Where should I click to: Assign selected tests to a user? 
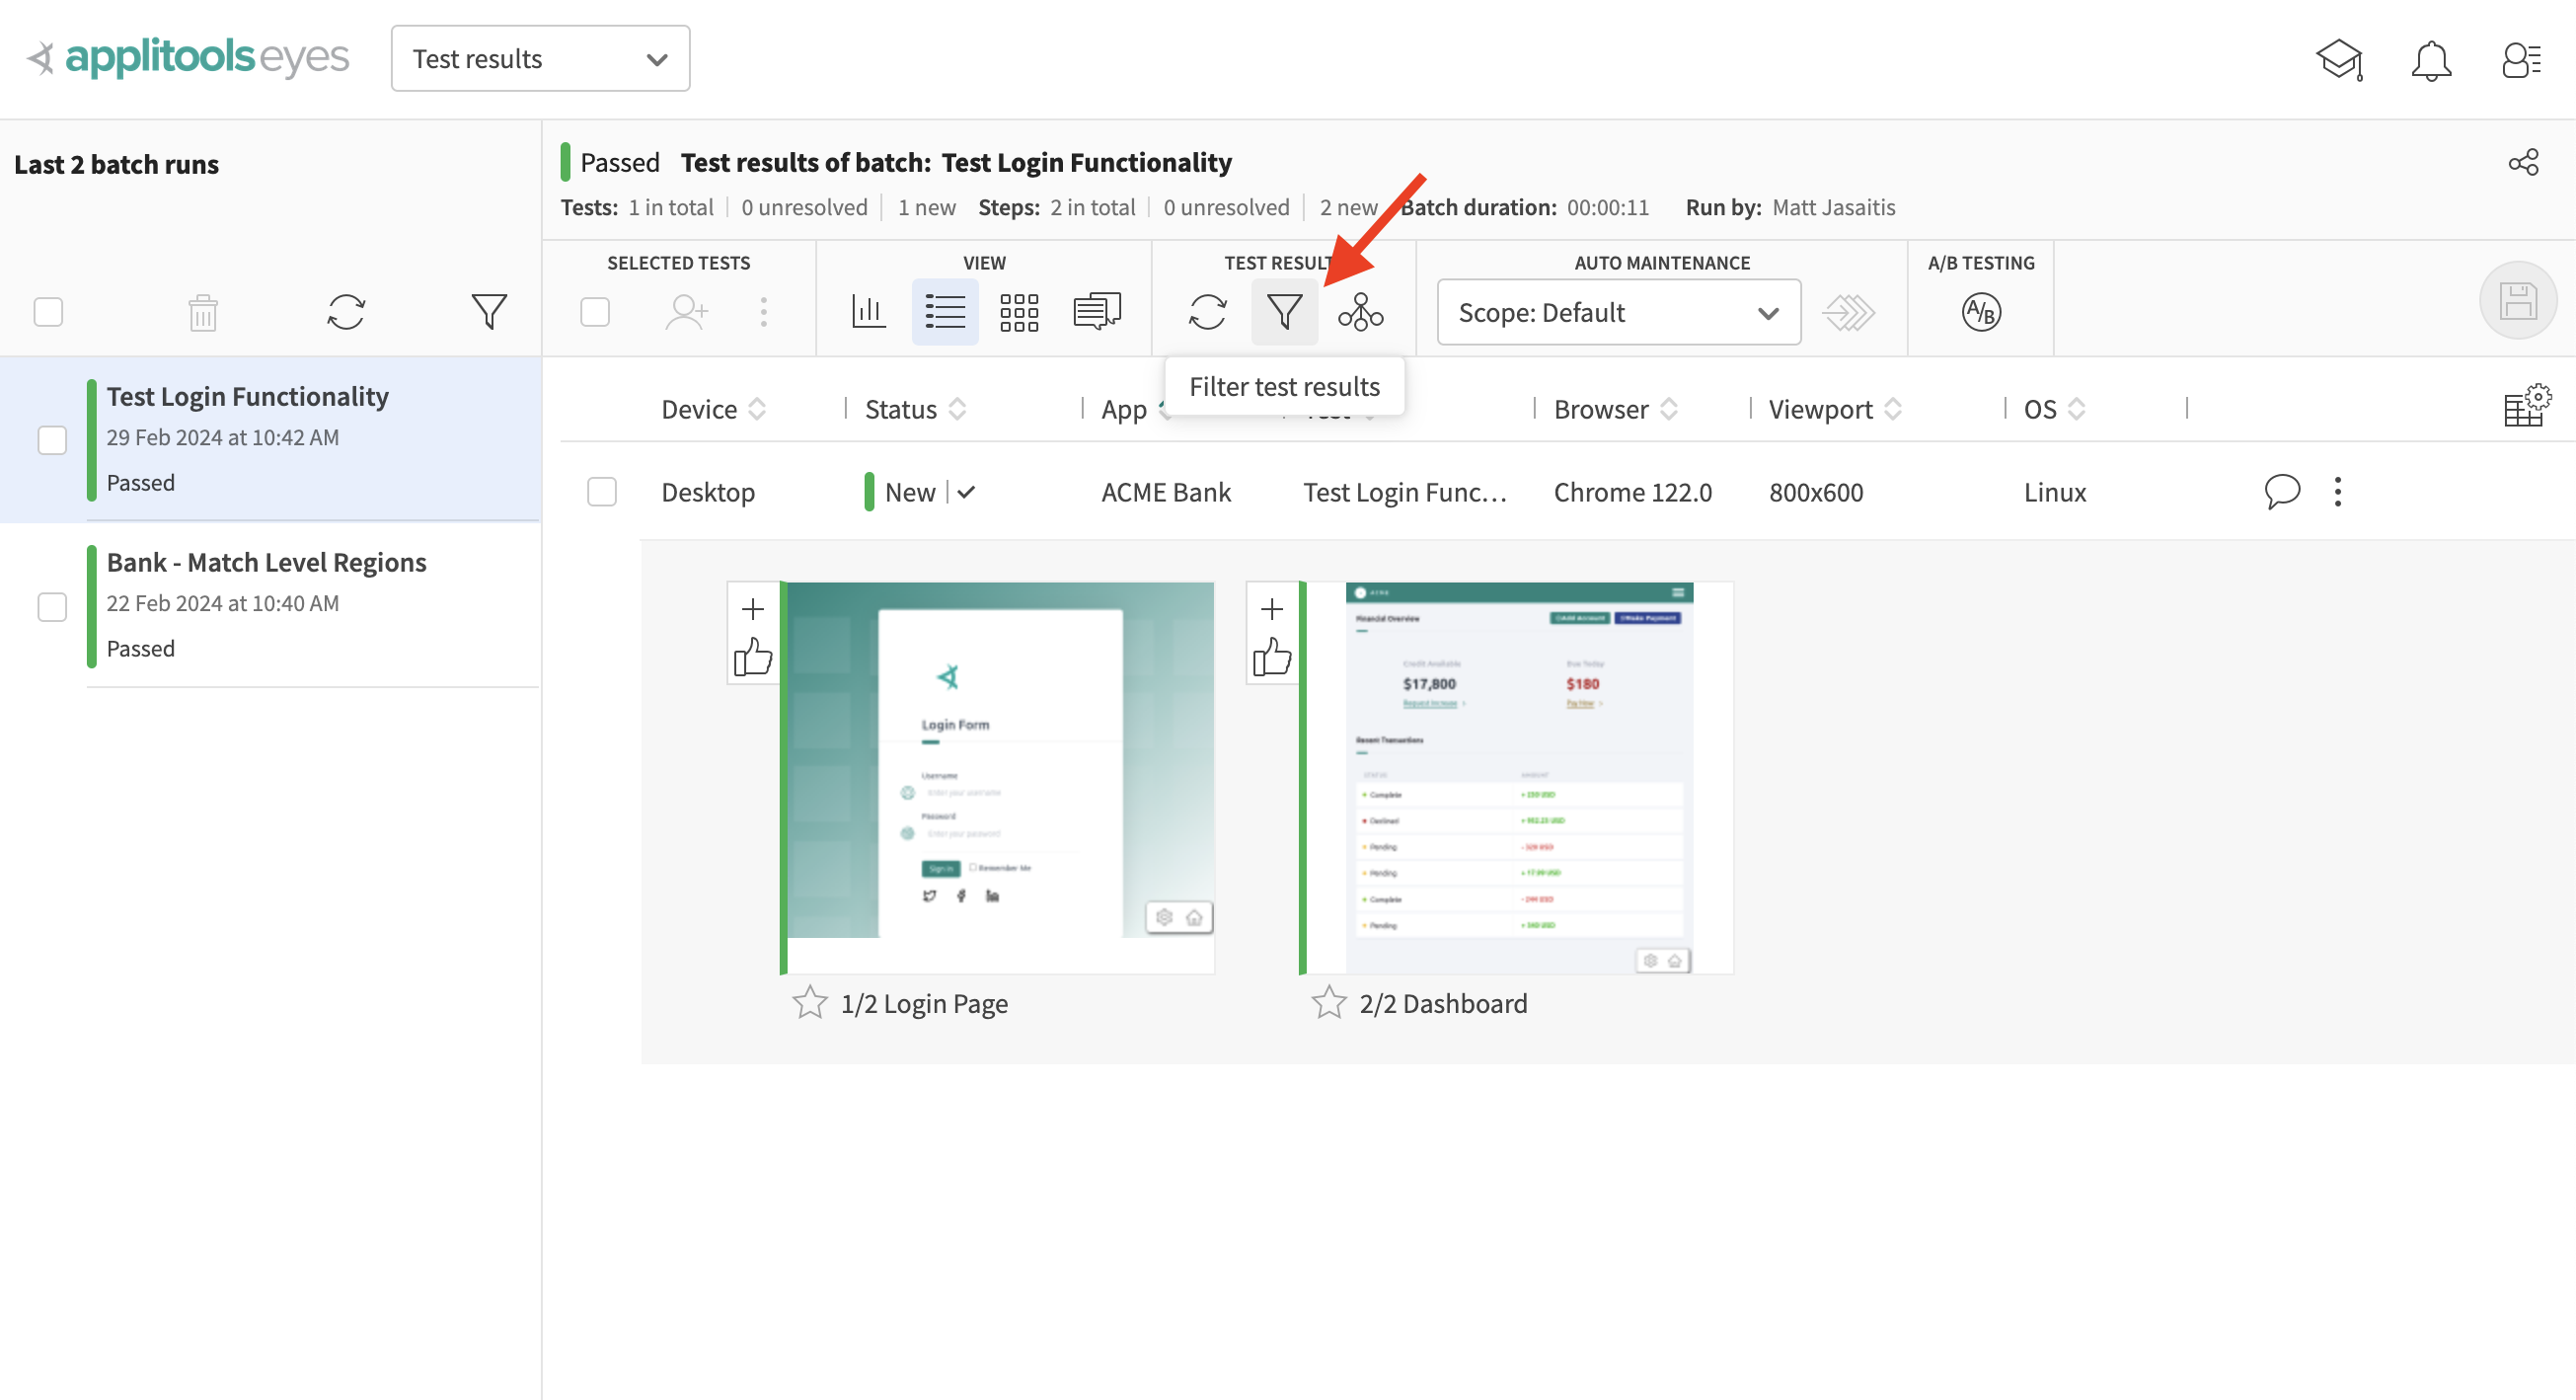pos(687,312)
